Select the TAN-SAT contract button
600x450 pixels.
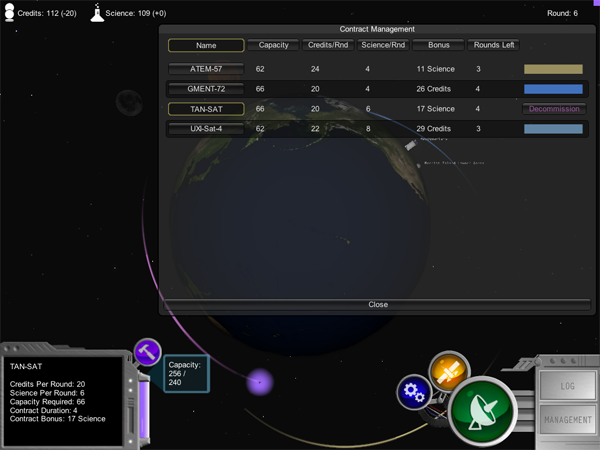coord(206,109)
